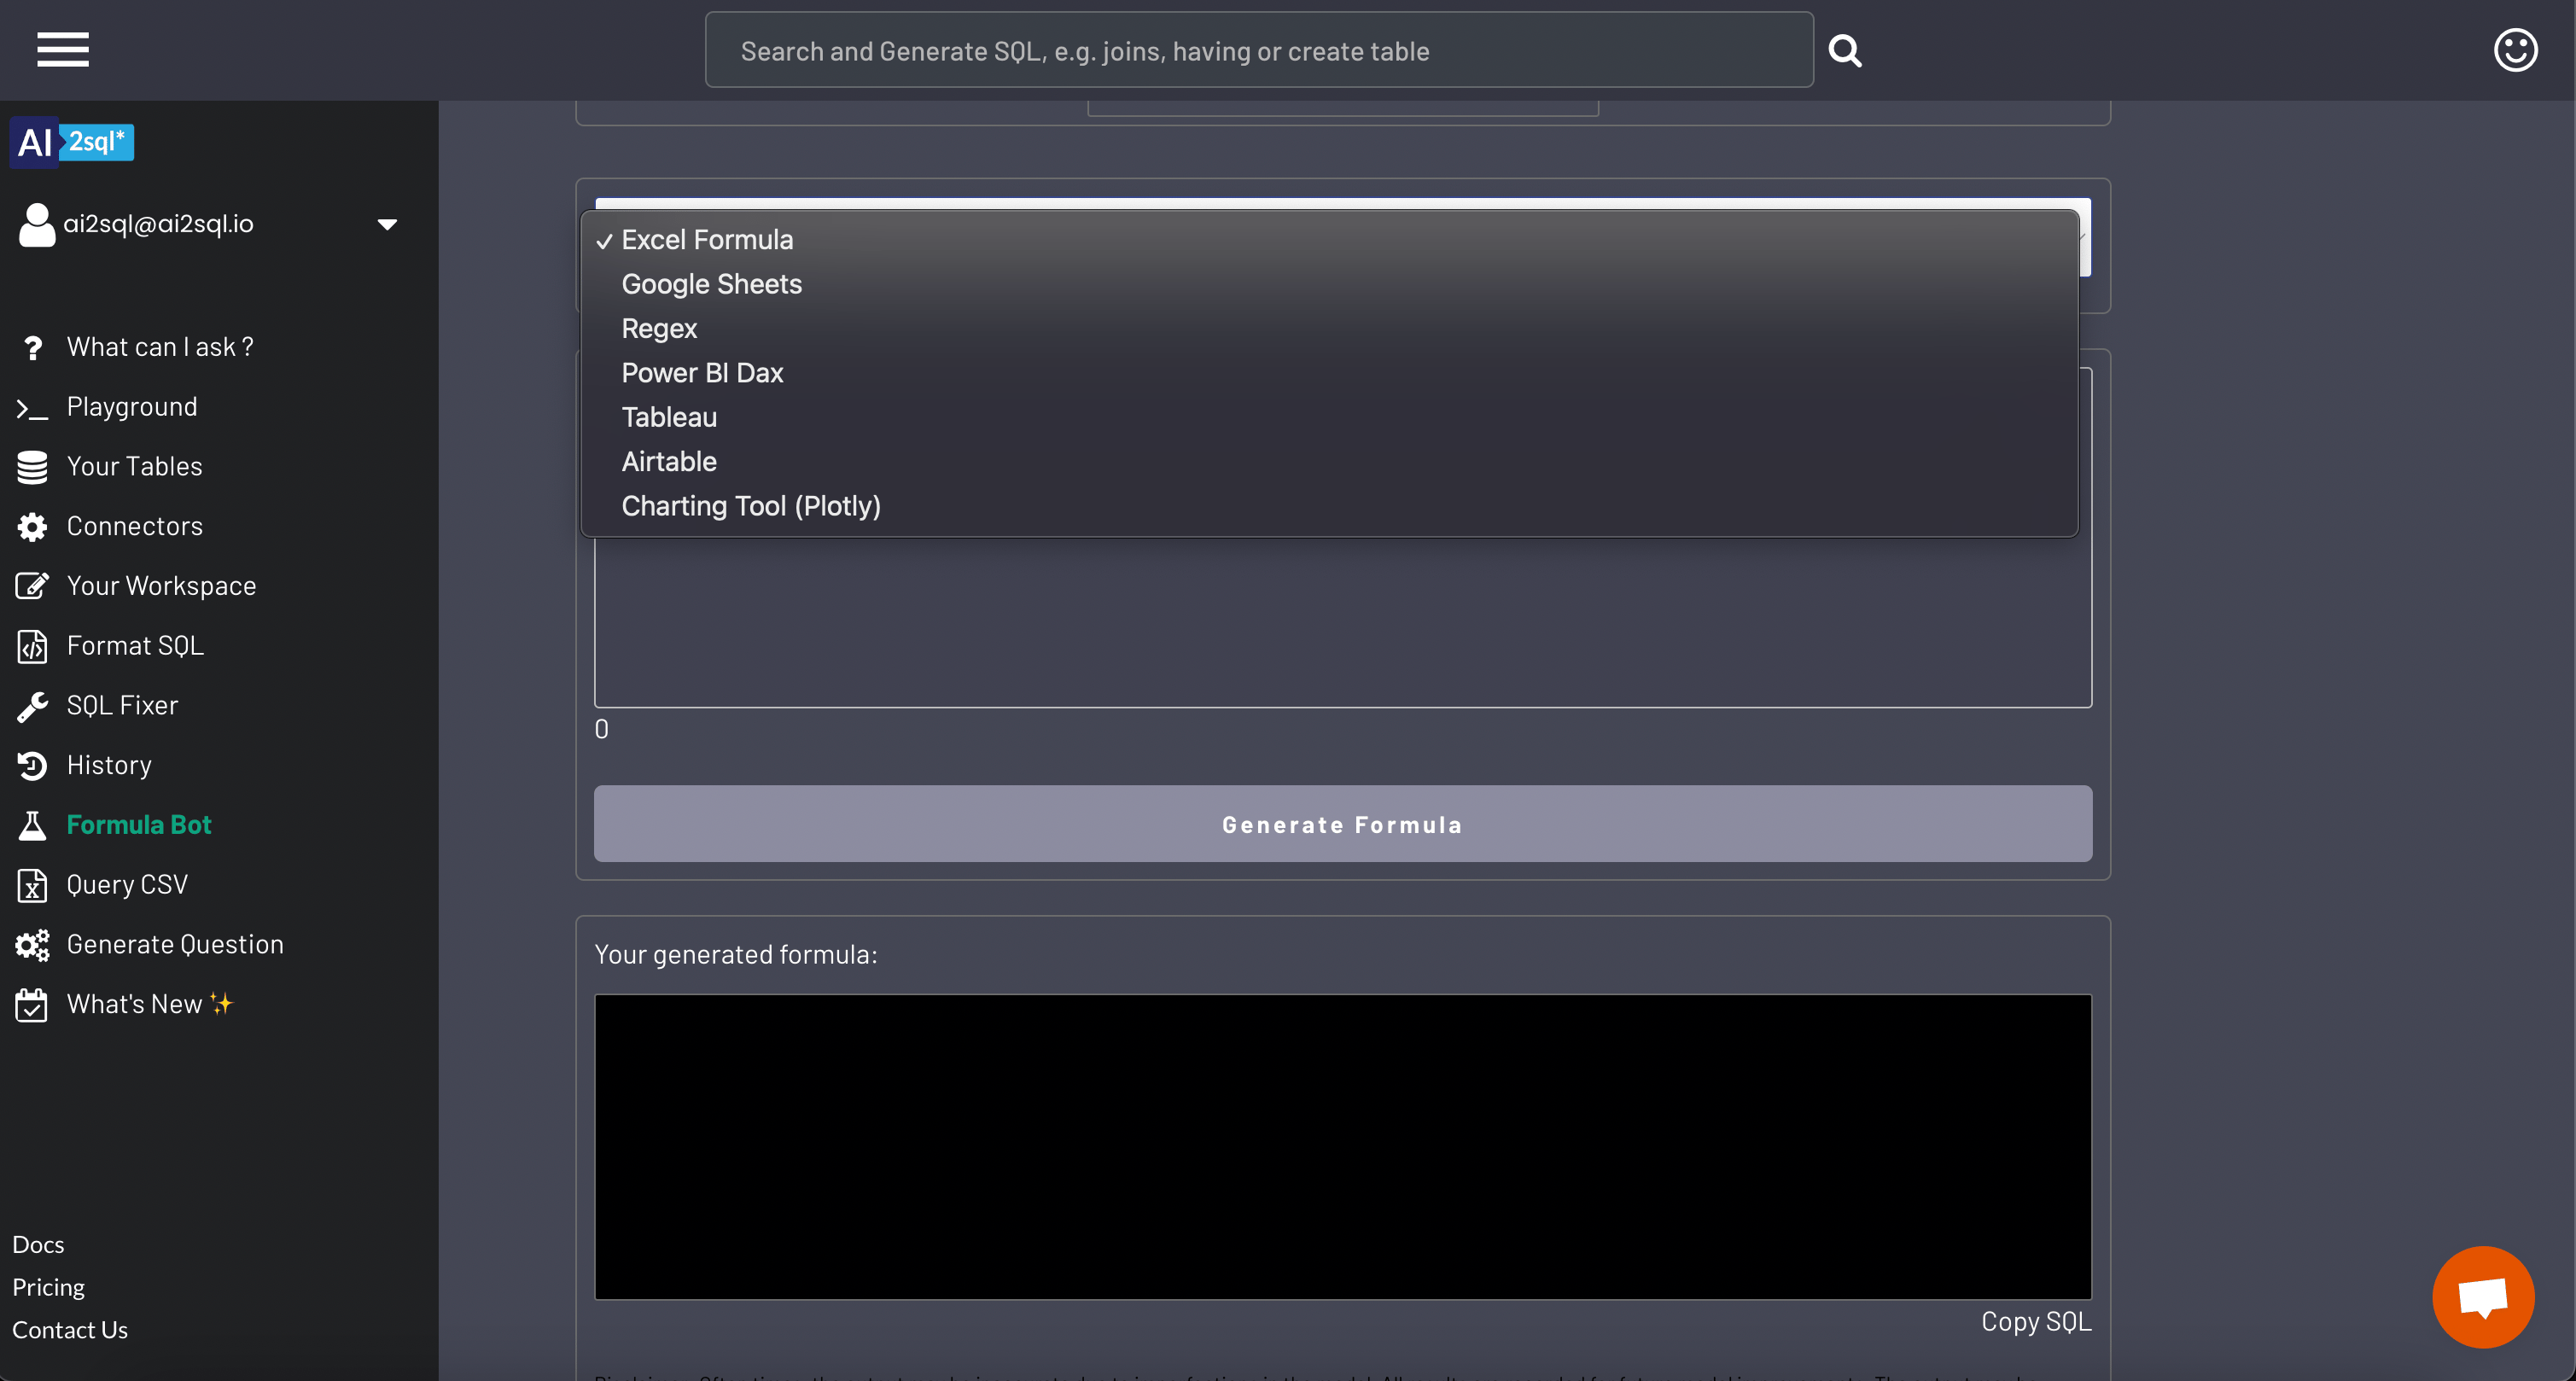Screen dimensions: 2576x1381
Task: Choose Google Sheets from the list
Action: point(1329,284)
